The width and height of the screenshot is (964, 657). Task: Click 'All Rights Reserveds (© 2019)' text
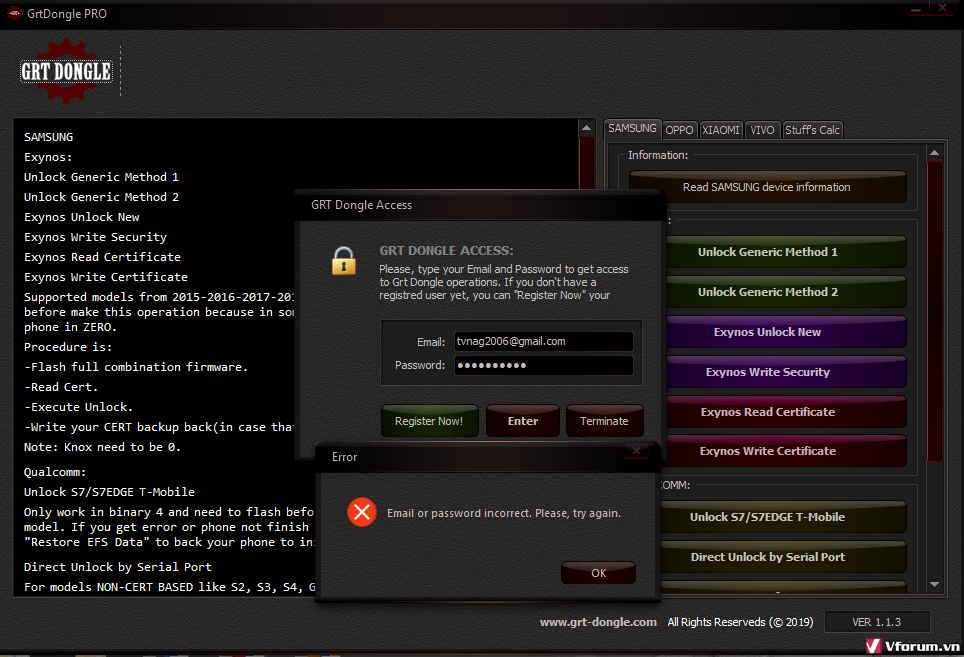pos(740,622)
